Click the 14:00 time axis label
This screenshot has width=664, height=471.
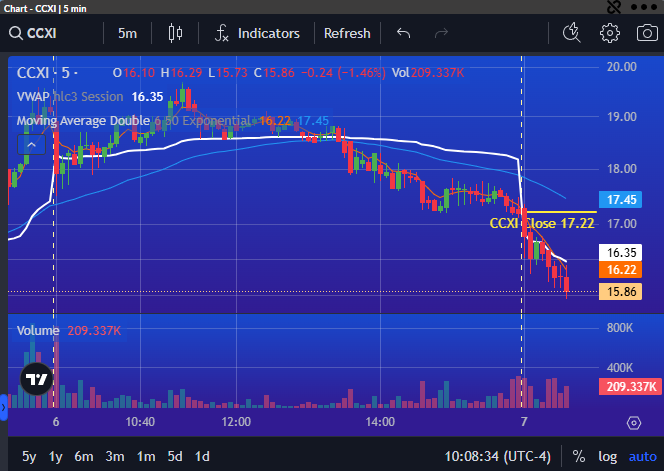pyautogui.click(x=380, y=422)
